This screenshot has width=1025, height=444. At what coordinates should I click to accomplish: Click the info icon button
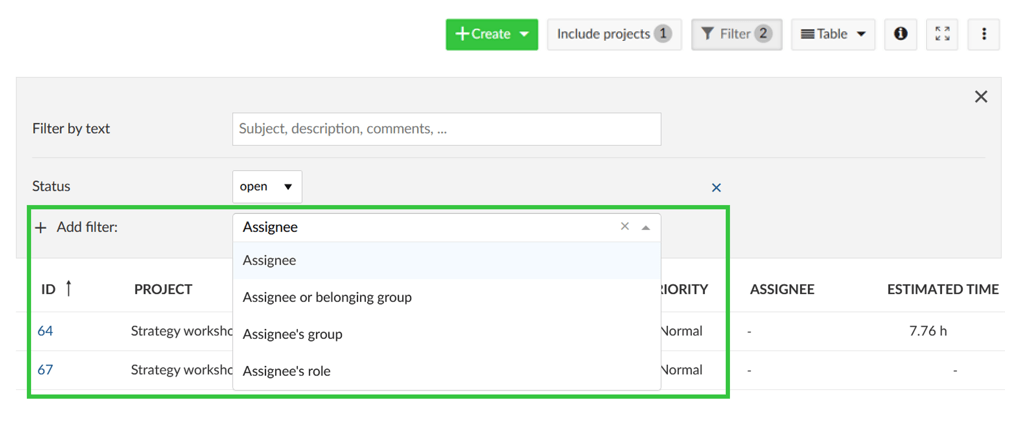900,34
